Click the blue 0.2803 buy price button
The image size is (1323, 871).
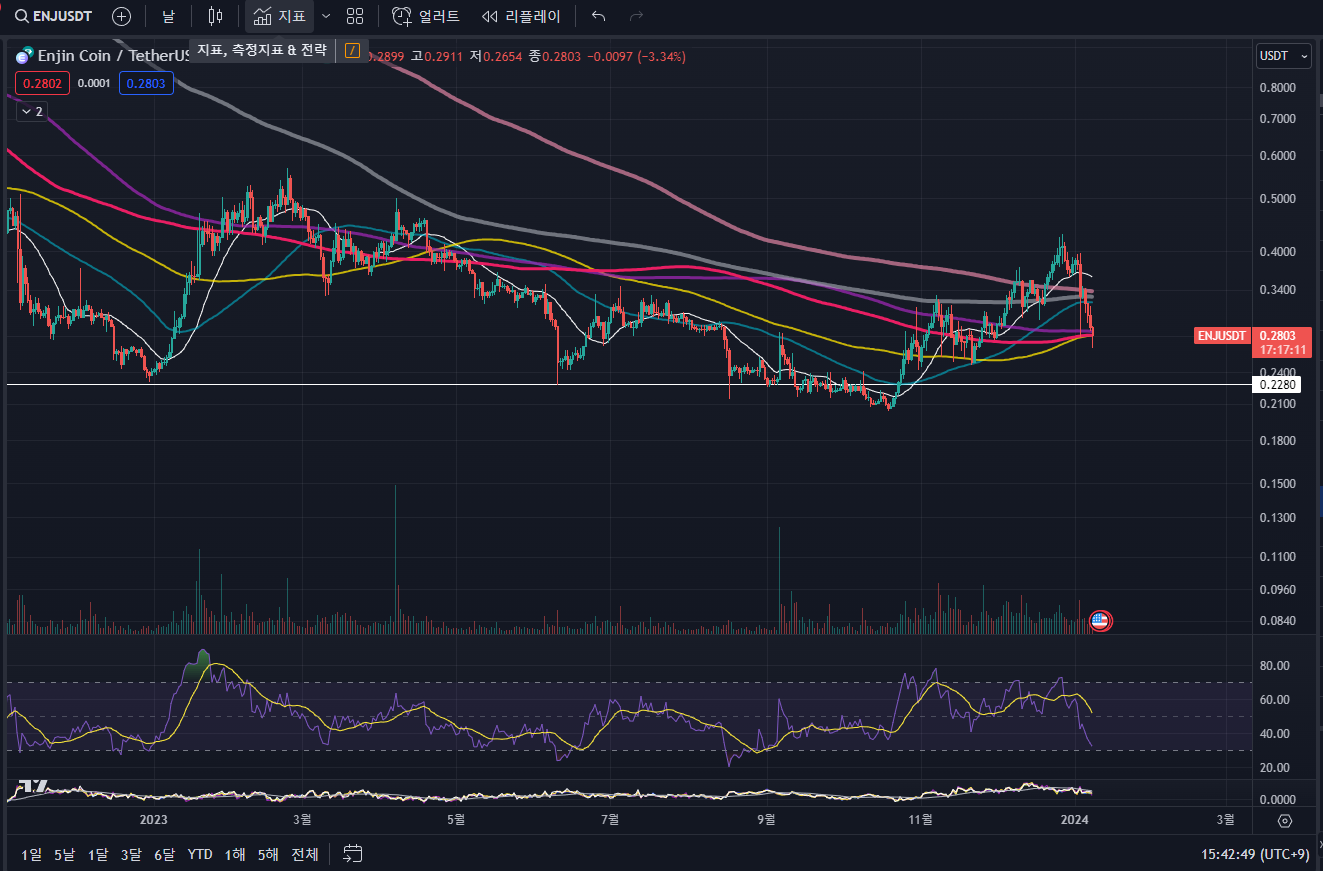coord(146,84)
